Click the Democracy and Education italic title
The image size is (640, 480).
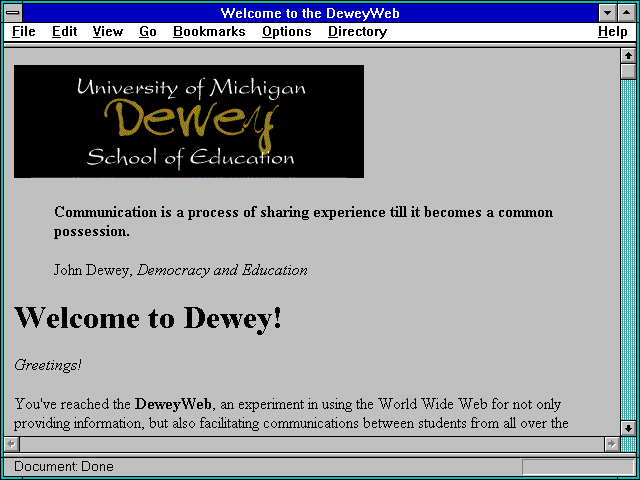tap(222, 270)
